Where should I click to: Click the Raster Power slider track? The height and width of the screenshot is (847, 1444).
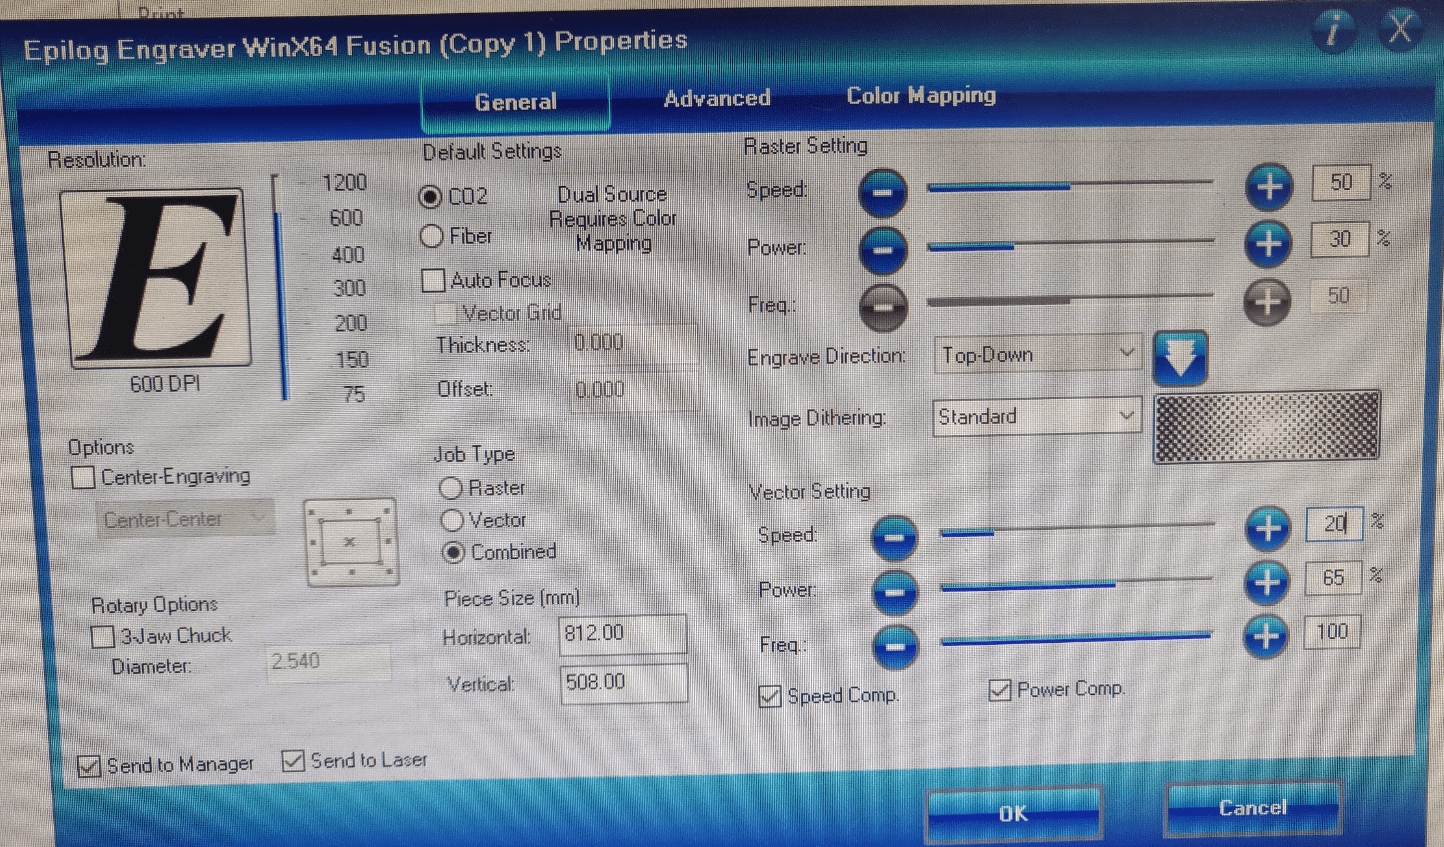pyautogui.click(x=1070, y=243)
